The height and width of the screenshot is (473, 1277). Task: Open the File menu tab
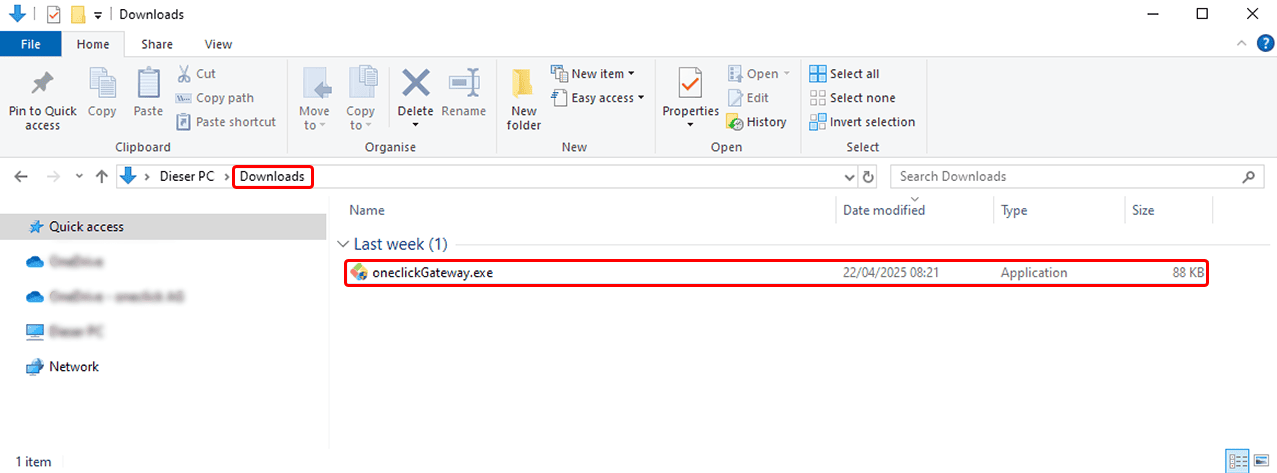click(30, 44)
